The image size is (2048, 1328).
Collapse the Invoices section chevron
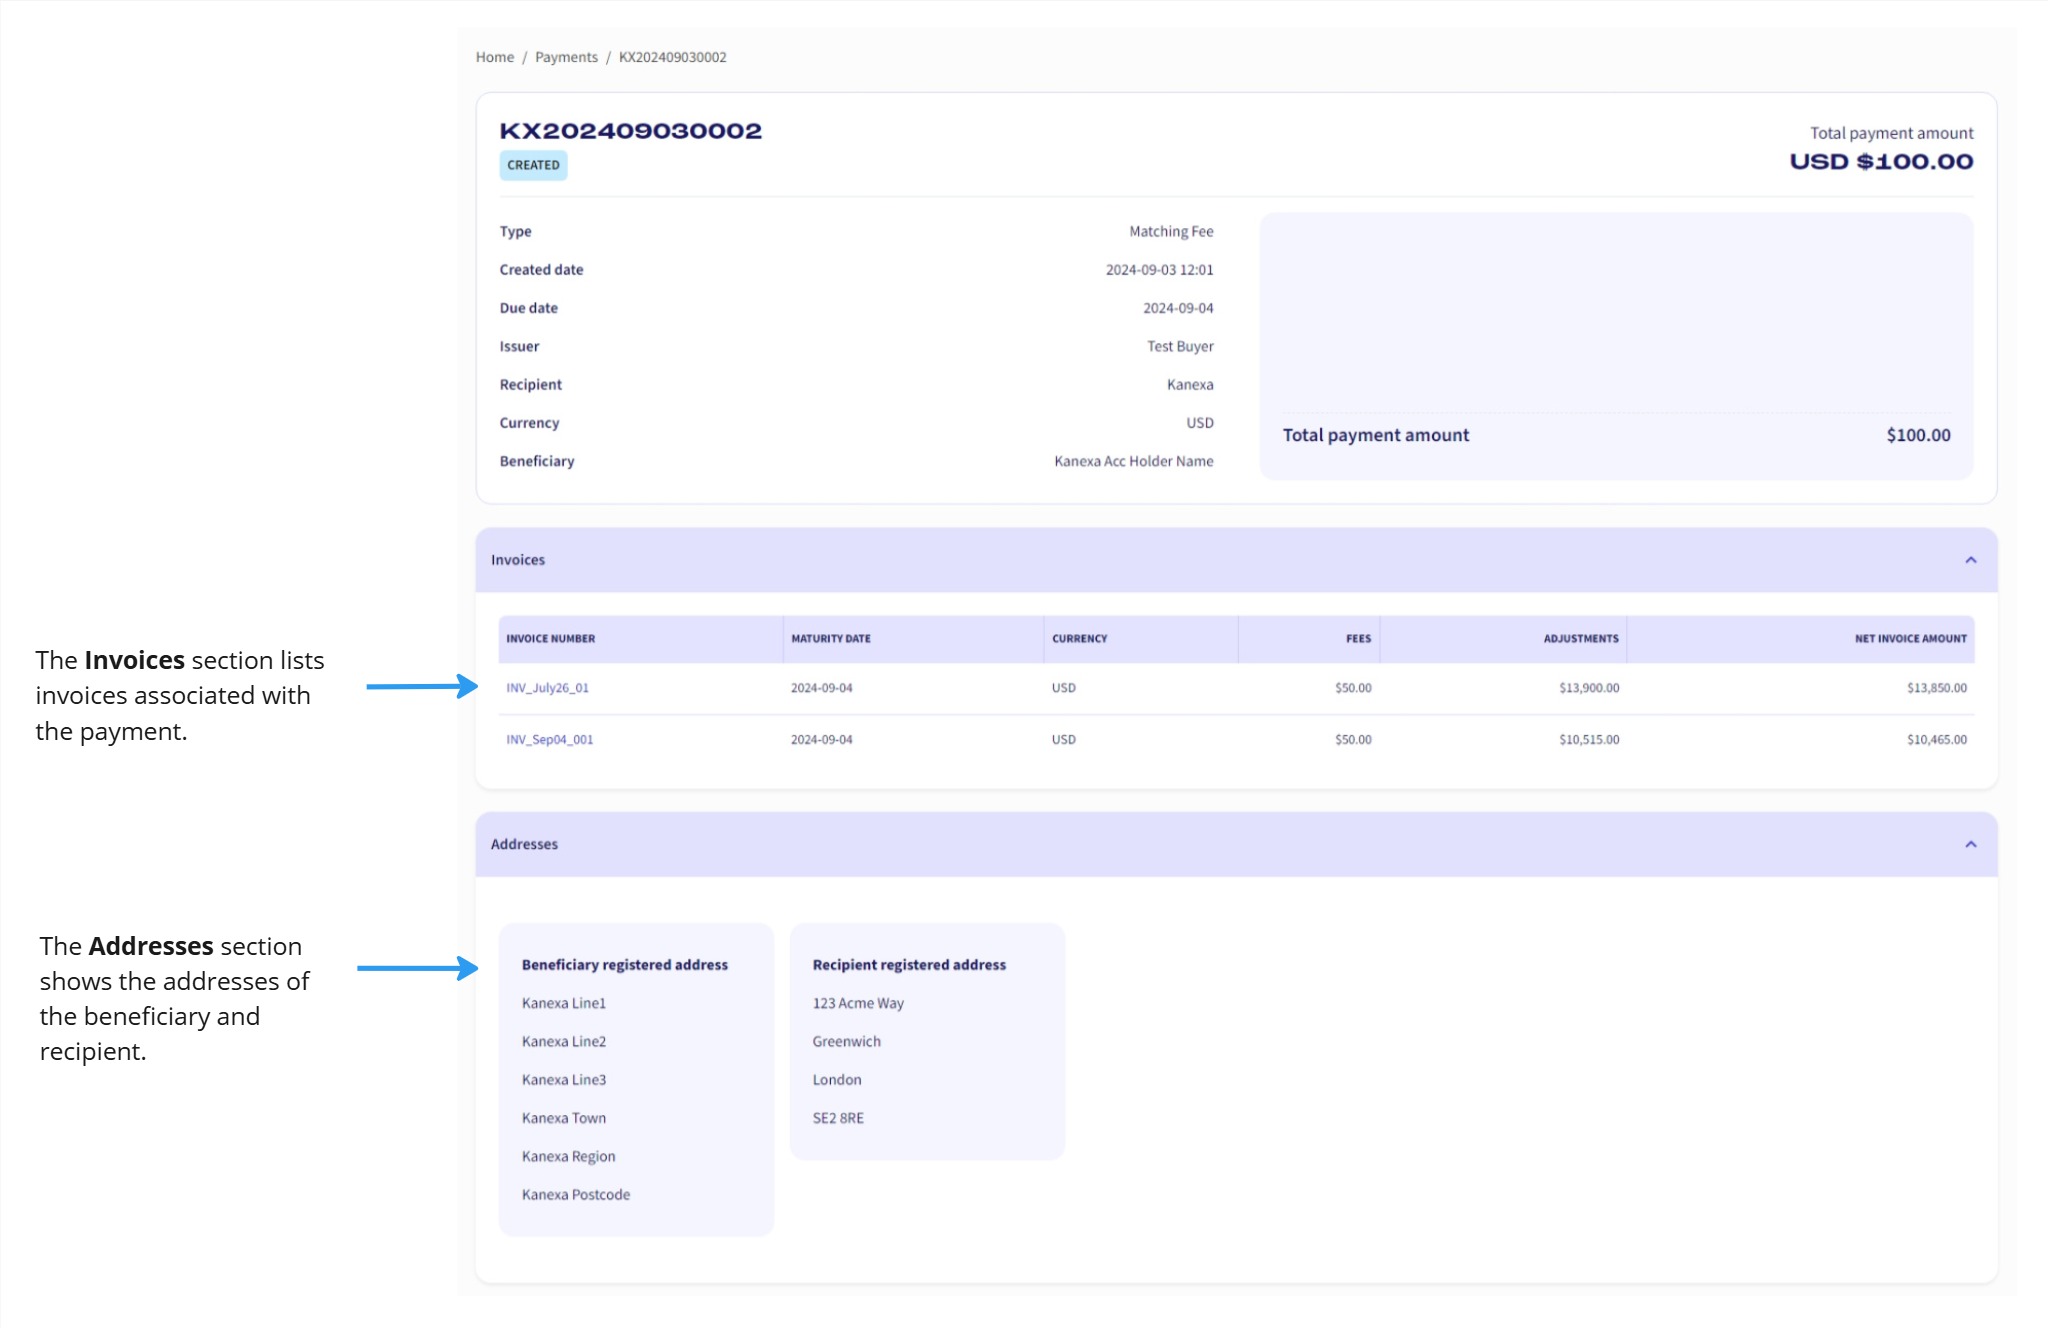click(x=1970, y=560)
